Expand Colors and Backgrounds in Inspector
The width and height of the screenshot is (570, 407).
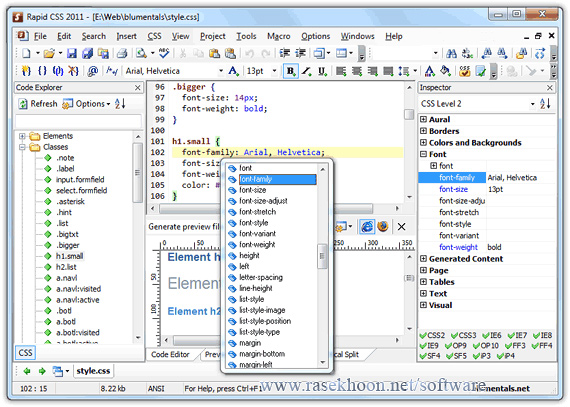coord(423,143)
